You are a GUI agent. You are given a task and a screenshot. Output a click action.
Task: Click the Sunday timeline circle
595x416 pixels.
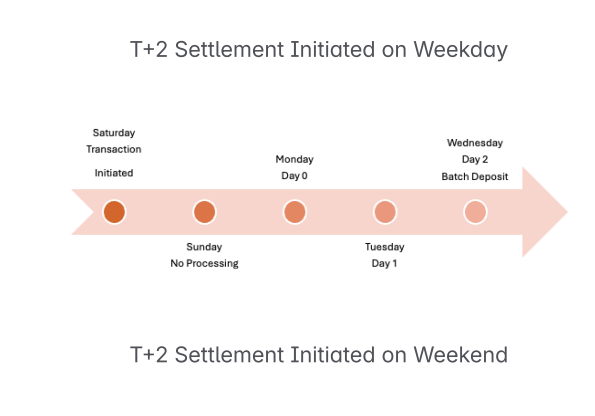(x=205, y=212)
